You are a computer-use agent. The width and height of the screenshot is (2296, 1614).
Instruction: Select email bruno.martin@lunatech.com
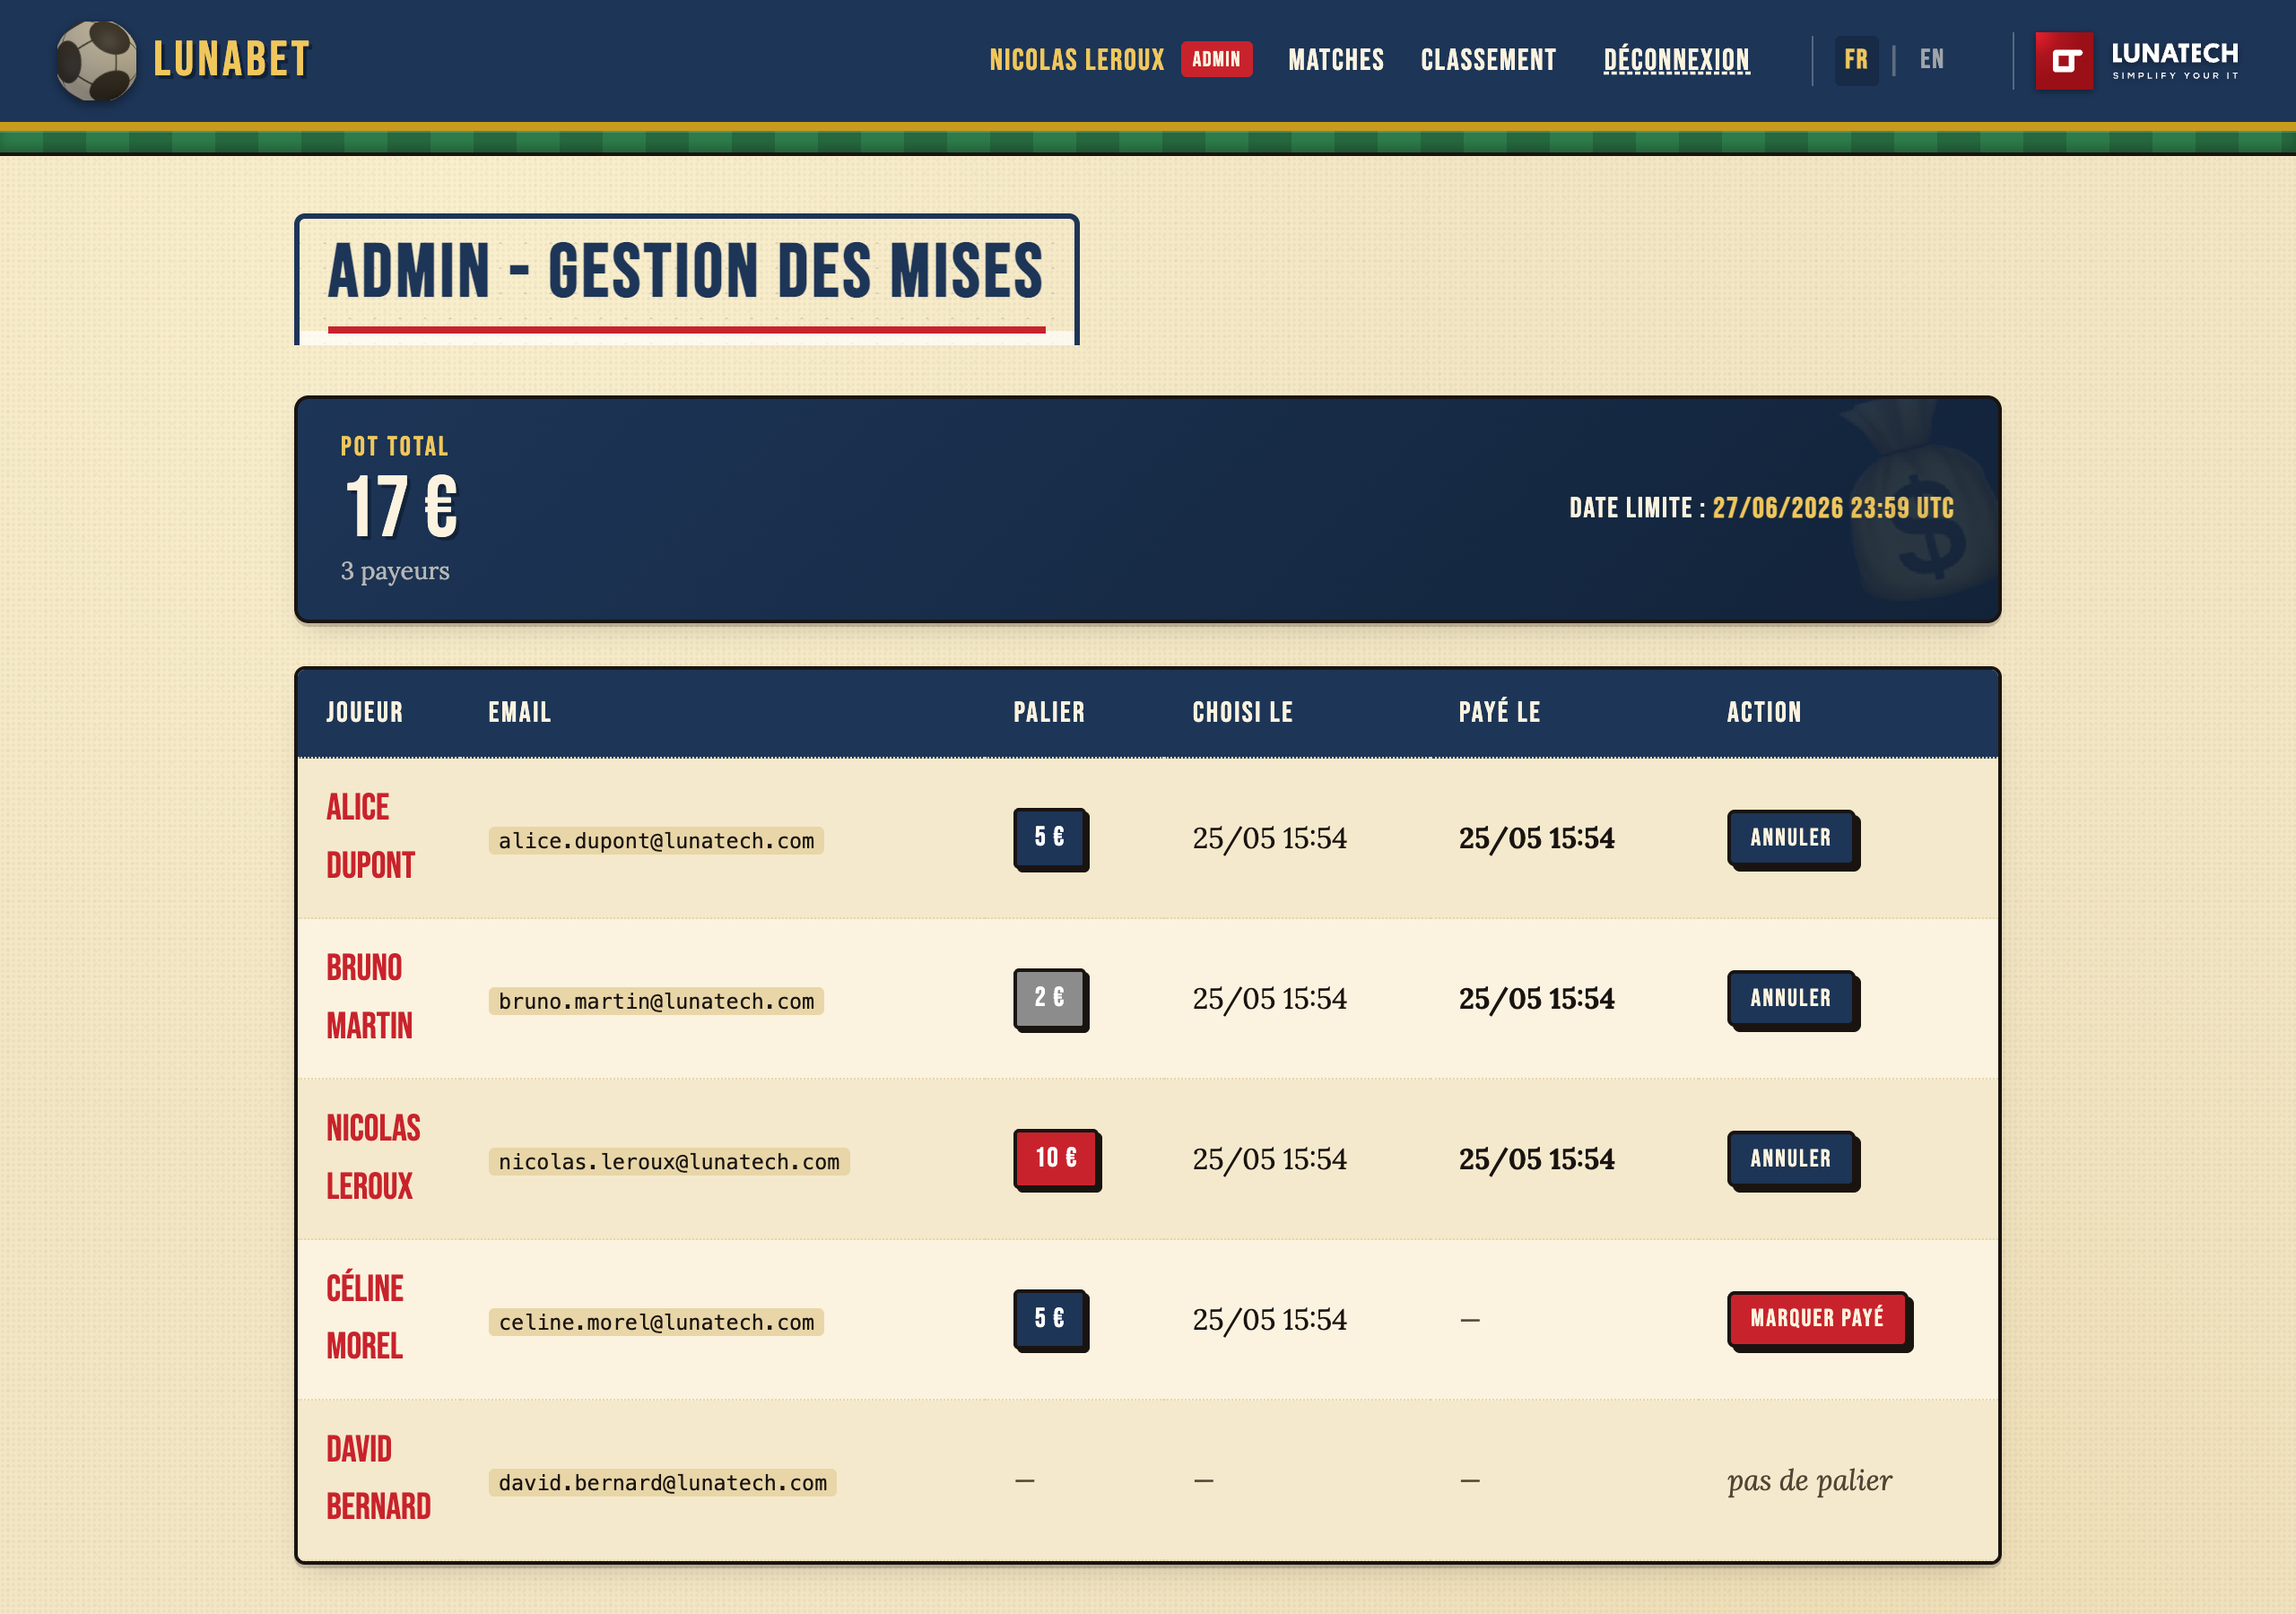[x=656, y=1001]
